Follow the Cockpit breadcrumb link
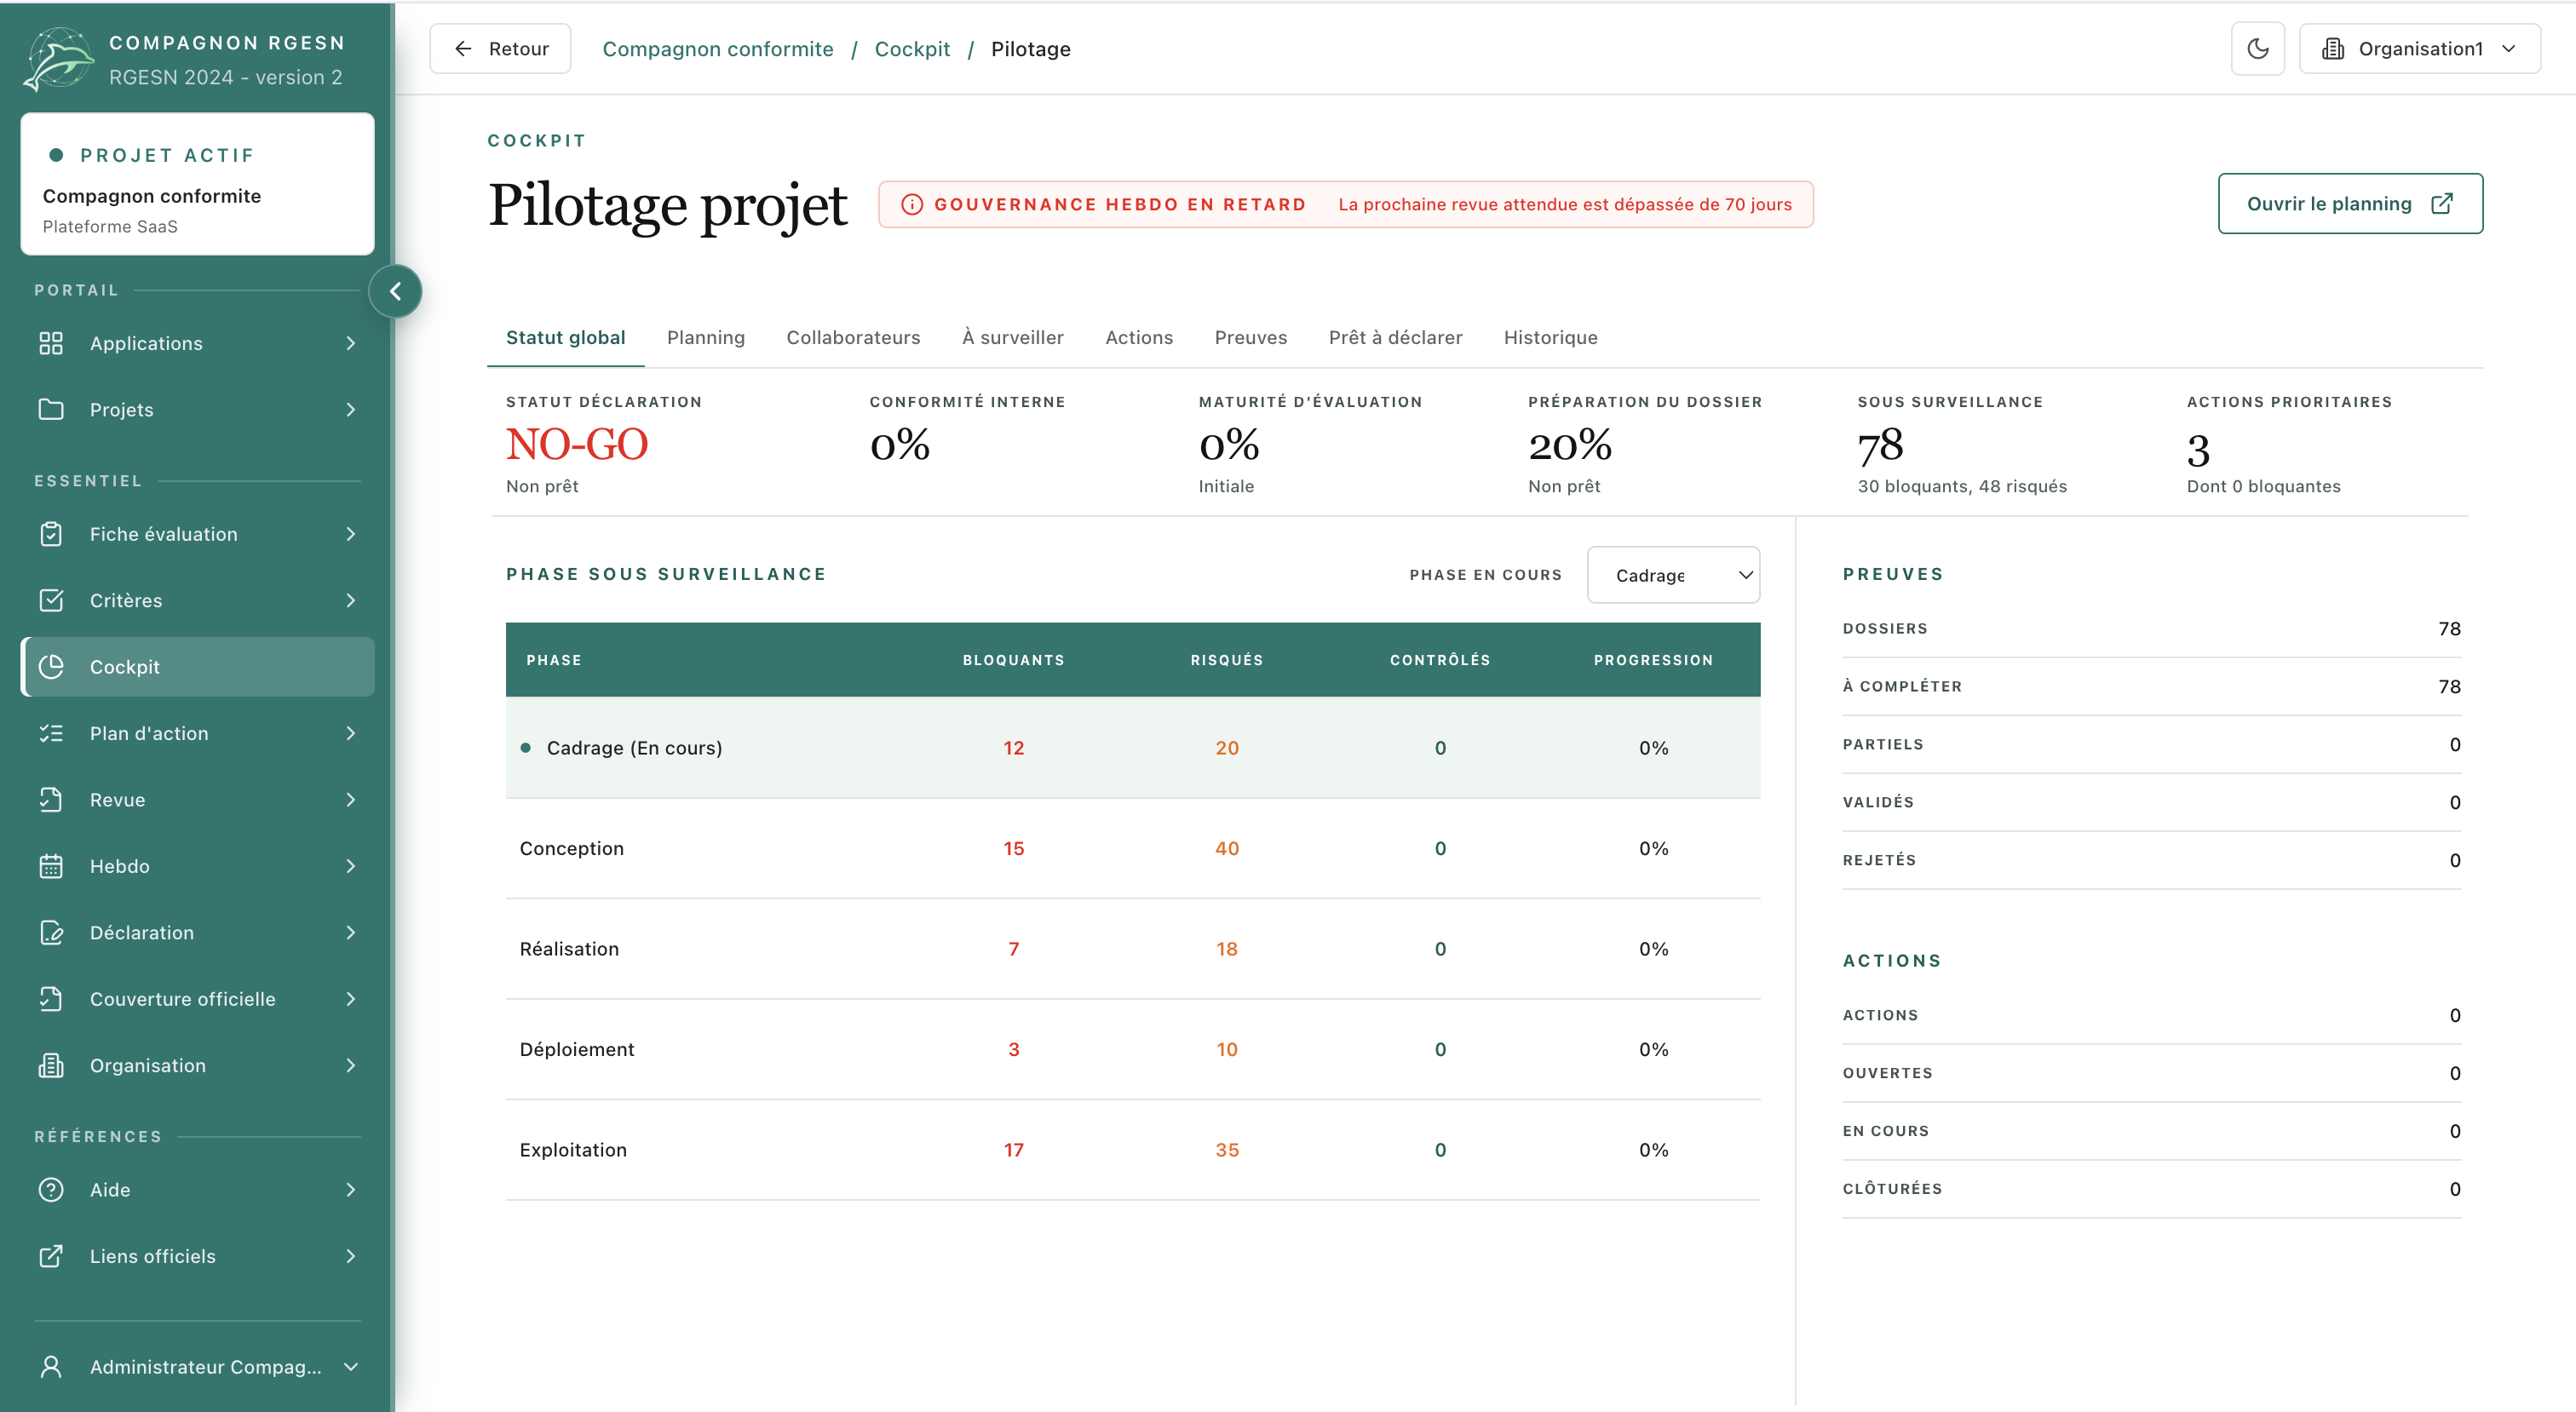 click(912, 49)
